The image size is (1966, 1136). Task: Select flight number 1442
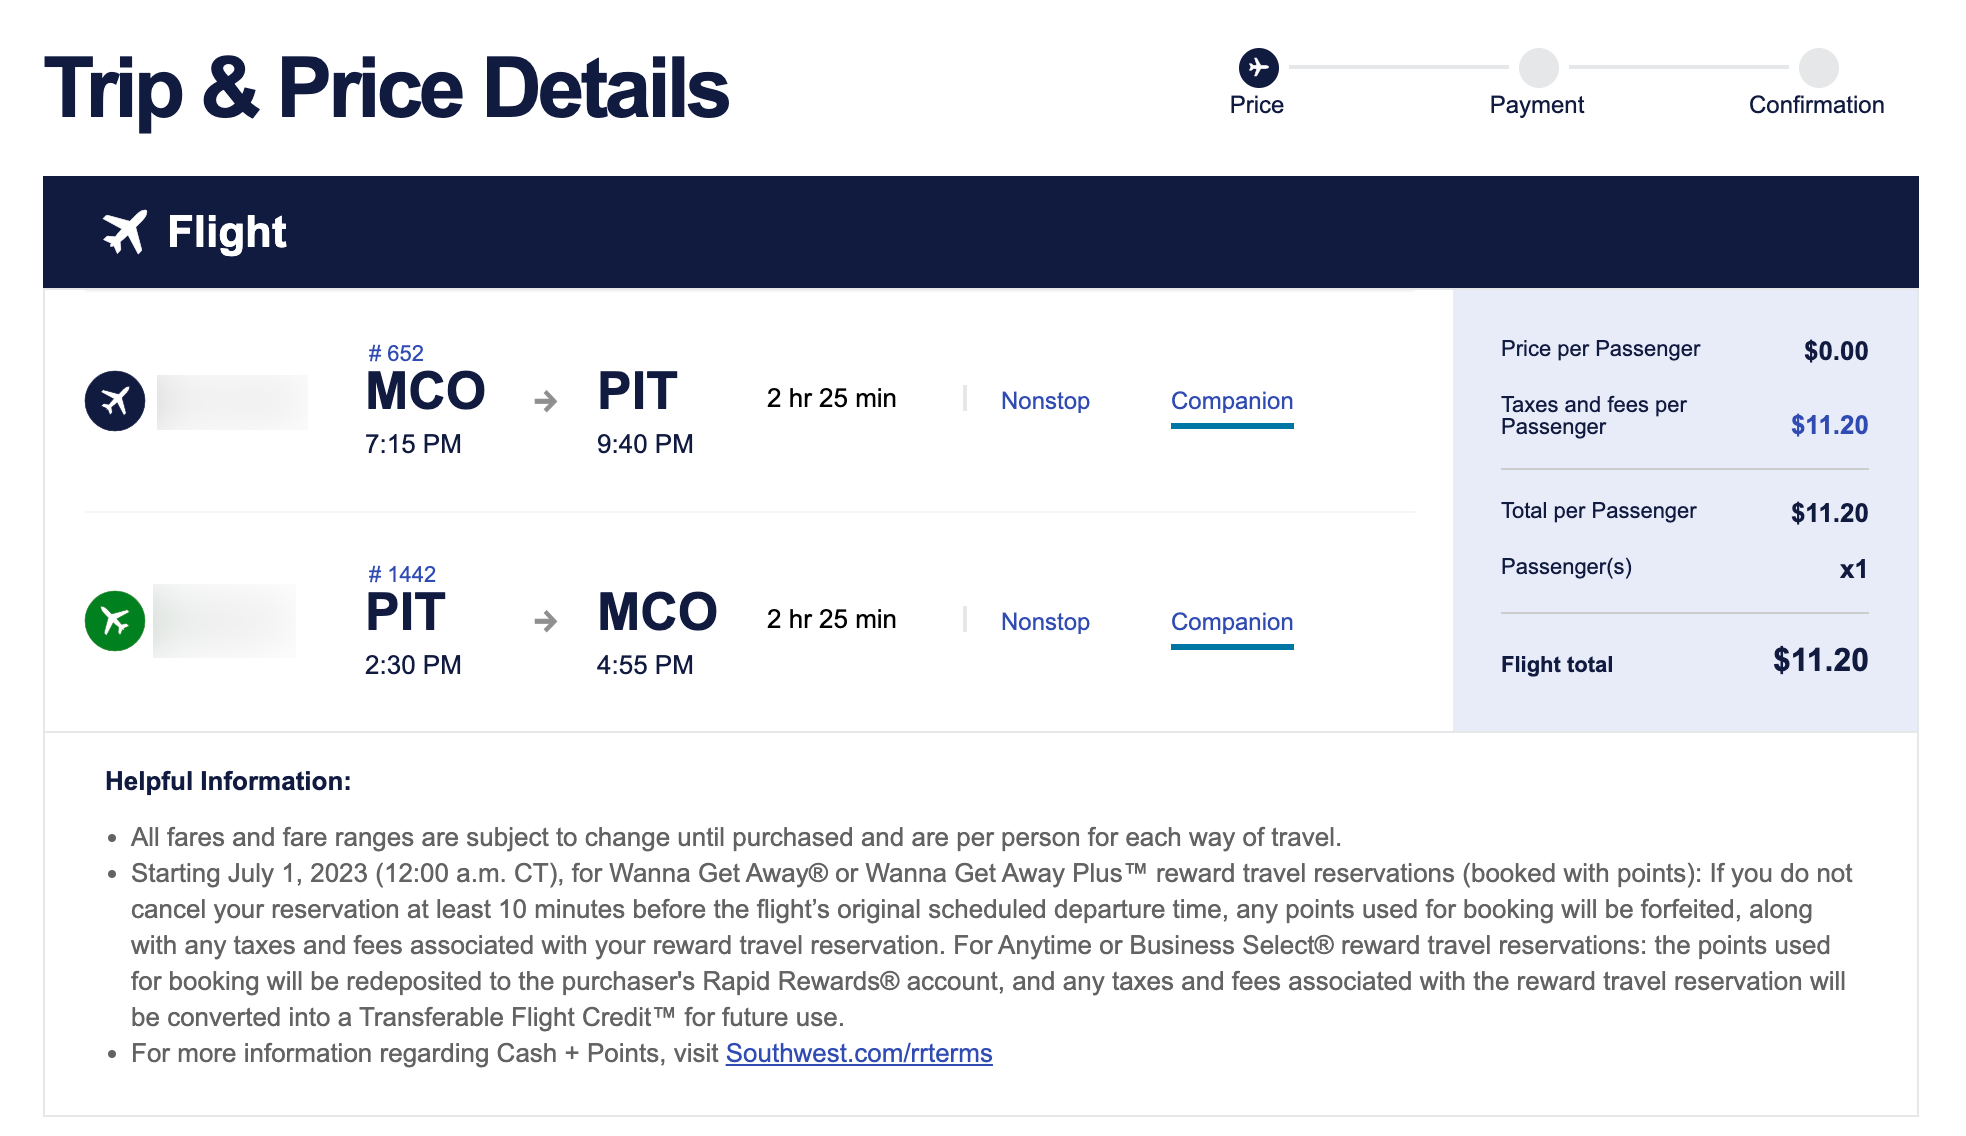point(401,573)
